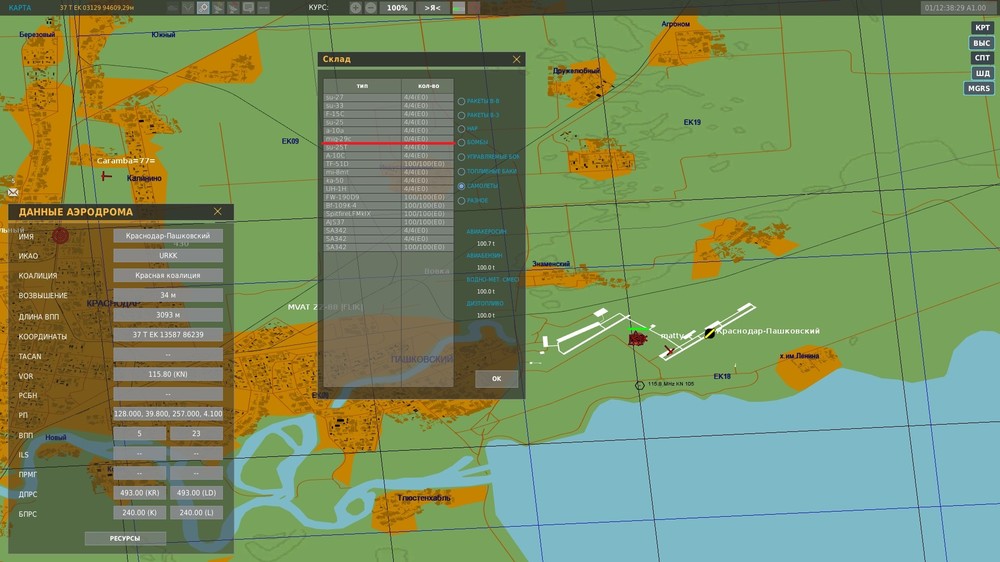The height and width of the screenshot is (562, 1000).
Task: Click the ОК button in the Склад dialog
Action: pyautogui.click(x=496, y=378)
